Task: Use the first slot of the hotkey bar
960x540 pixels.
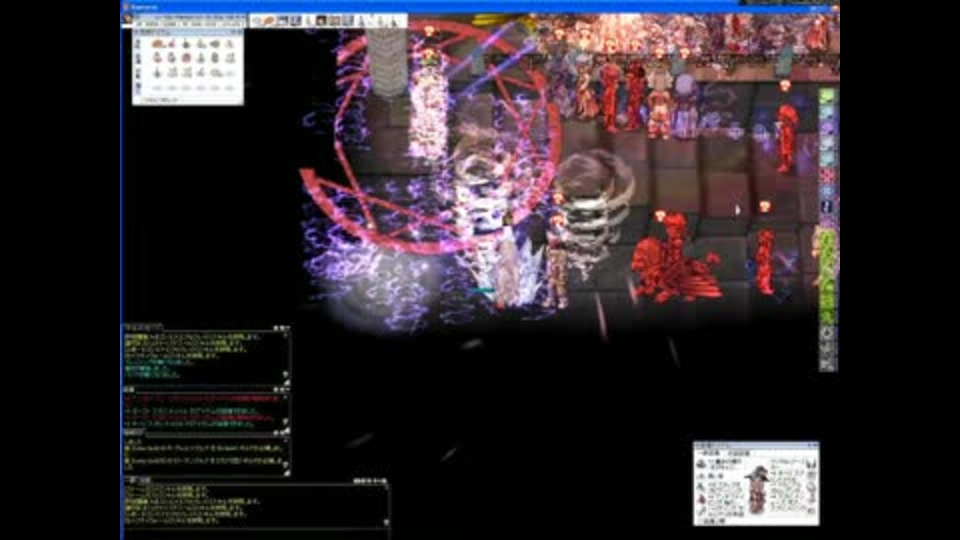Action: click(x=256, y=20)
